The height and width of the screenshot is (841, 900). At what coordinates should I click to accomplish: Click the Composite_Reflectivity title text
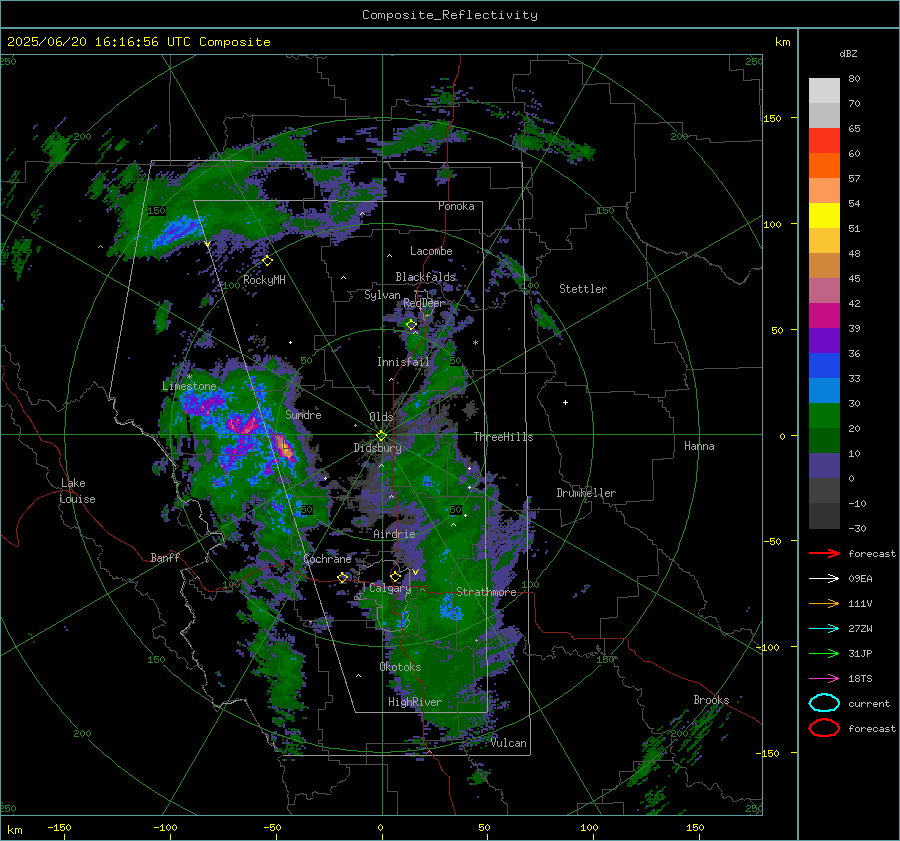click(449, 15)
